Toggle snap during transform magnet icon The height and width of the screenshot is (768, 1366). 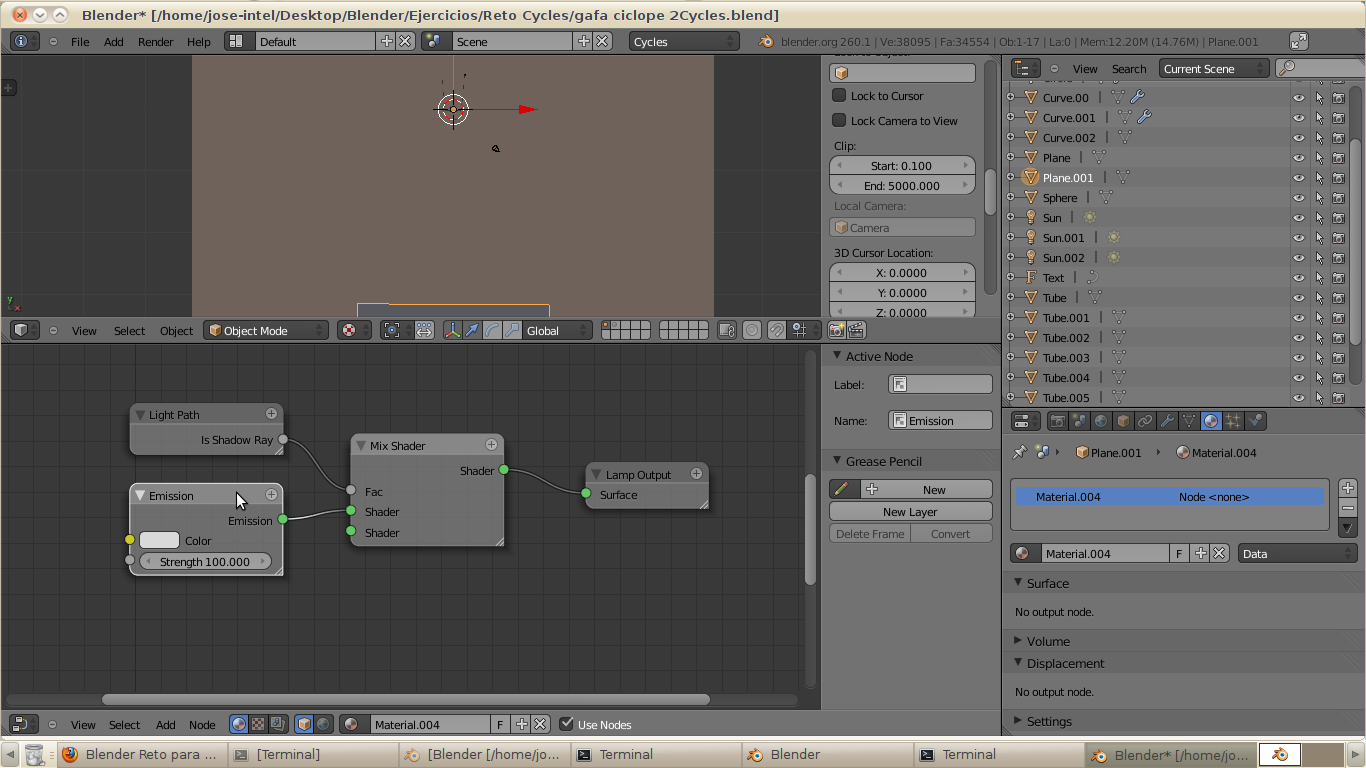776,330
